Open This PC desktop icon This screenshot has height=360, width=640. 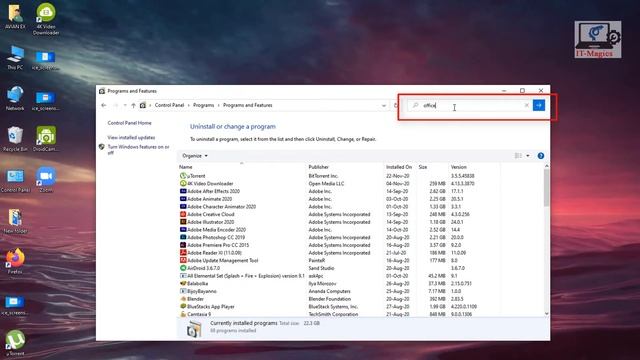pyautogui.click(x=15, y=58)
